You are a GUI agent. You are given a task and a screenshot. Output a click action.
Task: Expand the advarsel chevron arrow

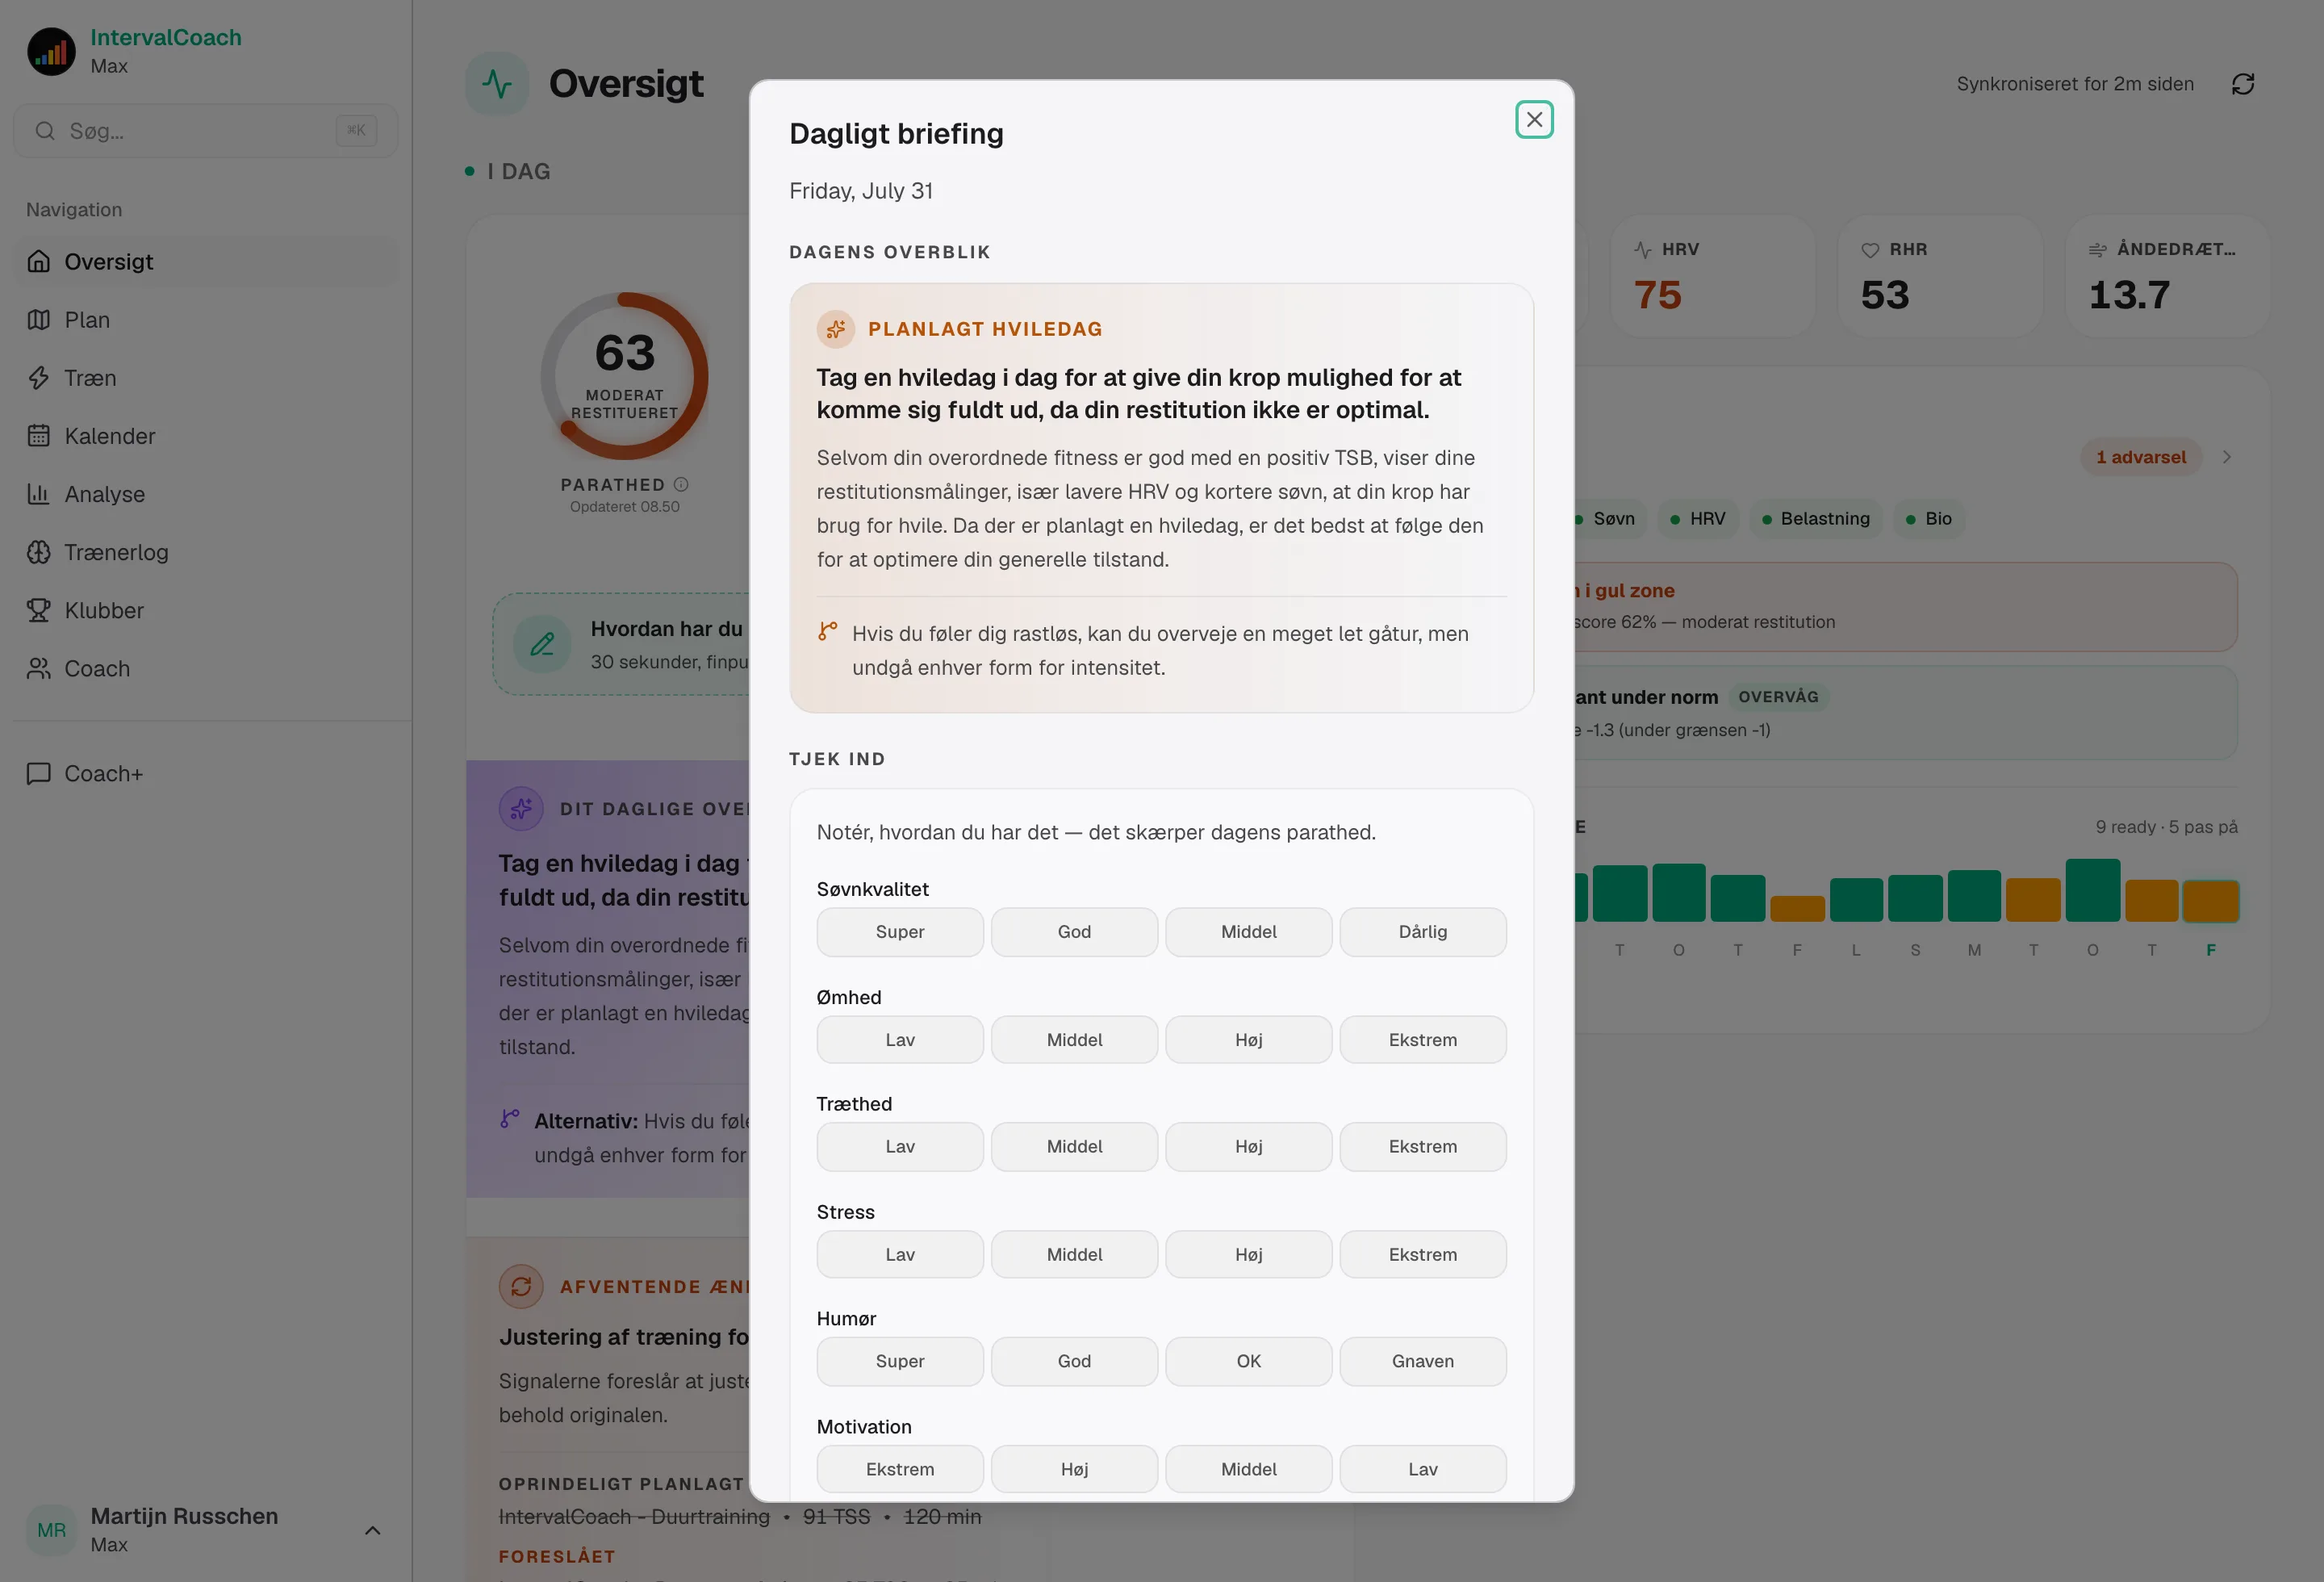click(x=2227, y=457)
